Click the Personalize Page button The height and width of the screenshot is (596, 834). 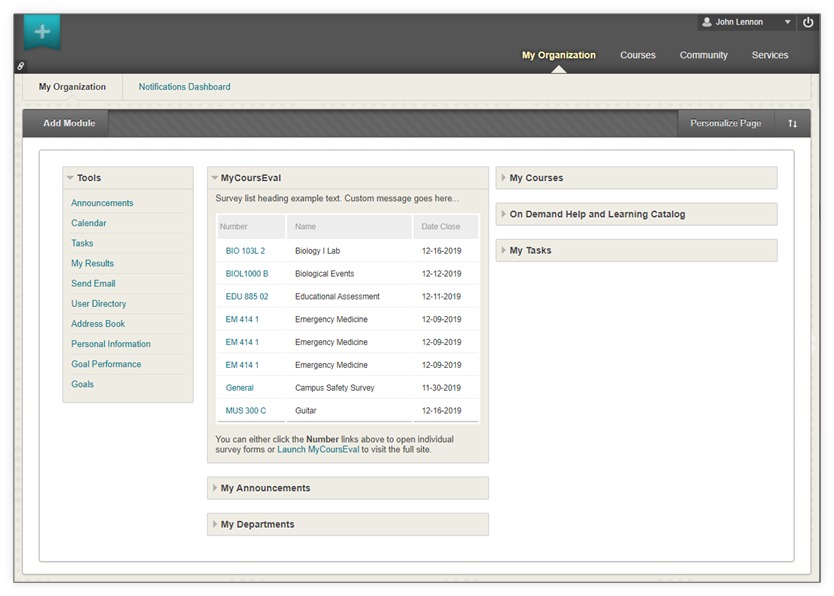725,123
